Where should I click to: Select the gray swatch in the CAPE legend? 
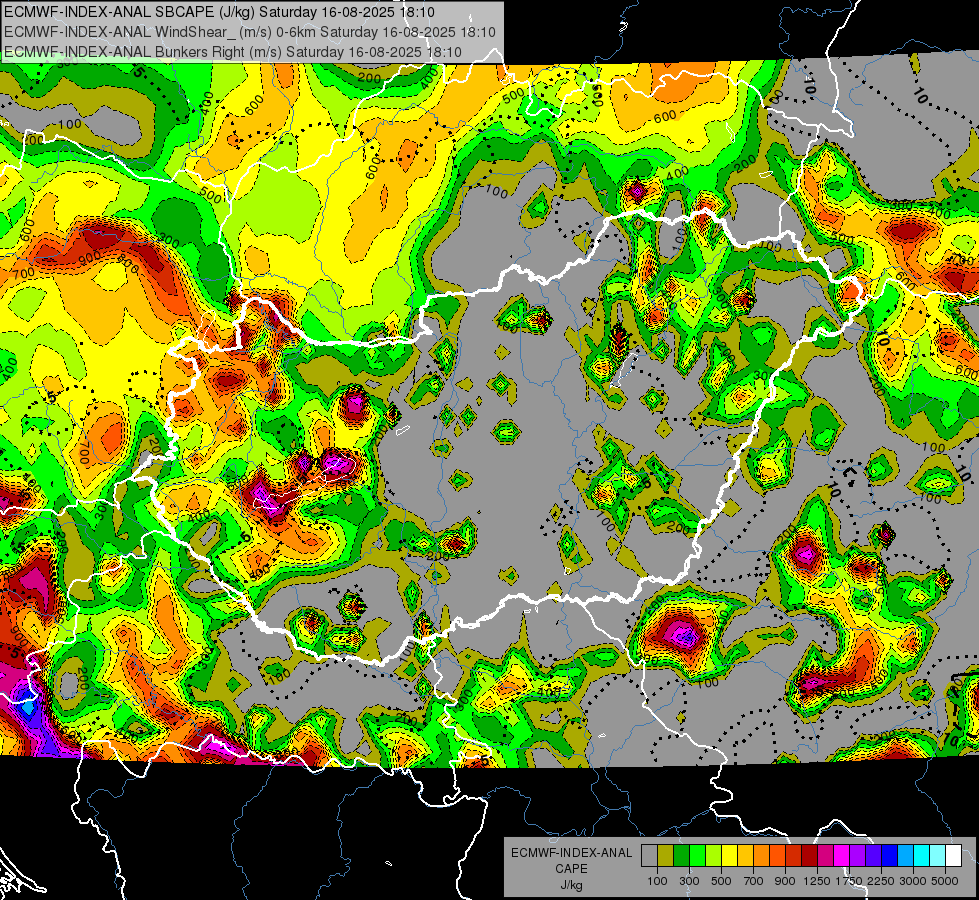pyautogui.click(x=649, y=856)
